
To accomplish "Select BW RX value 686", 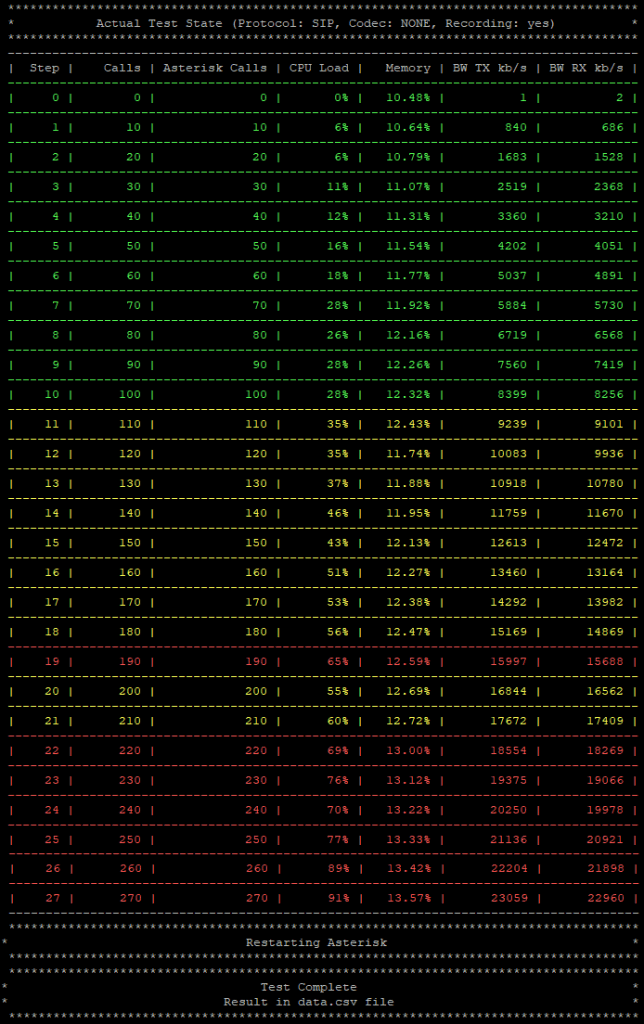I will tap(613, 127).
